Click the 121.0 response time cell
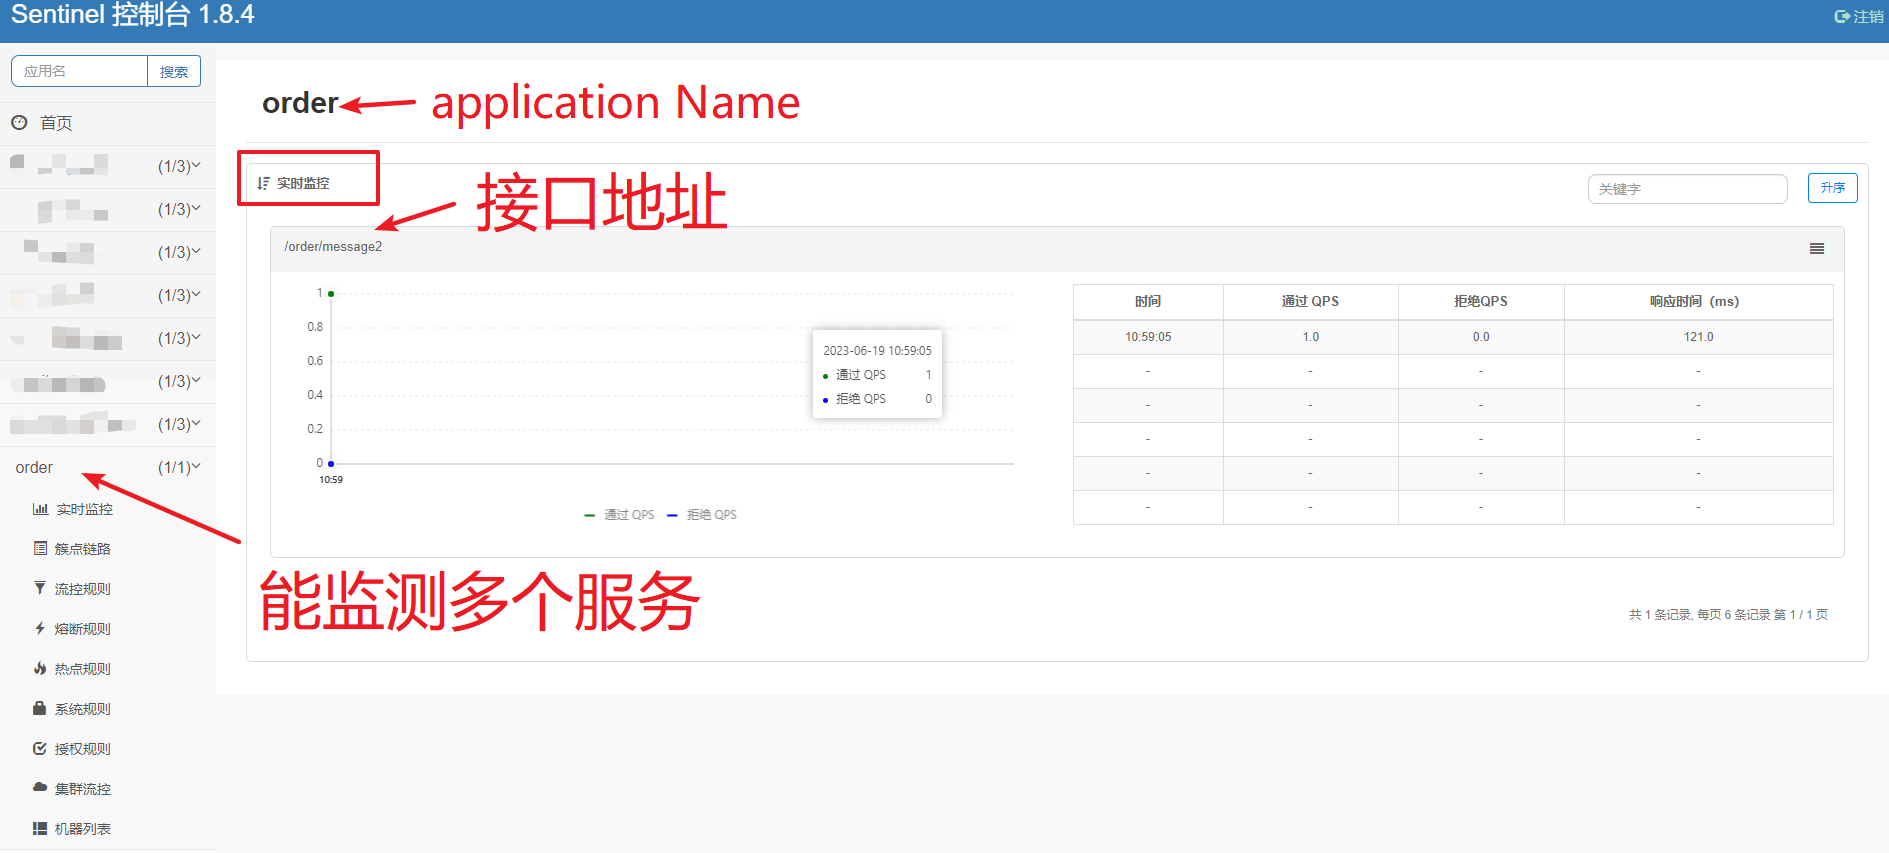The height and width of the screenshot is (853, 1889). click(1698, 337)
